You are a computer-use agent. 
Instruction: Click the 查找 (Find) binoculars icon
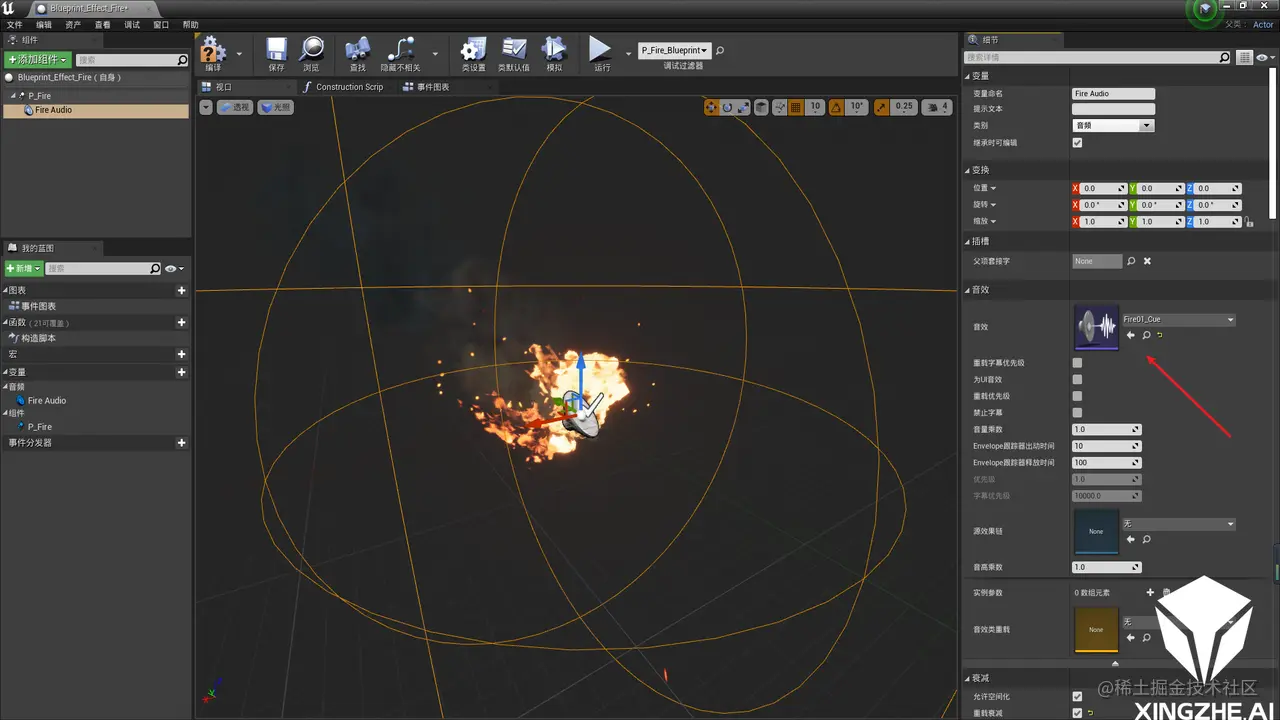tap(358, 51)
